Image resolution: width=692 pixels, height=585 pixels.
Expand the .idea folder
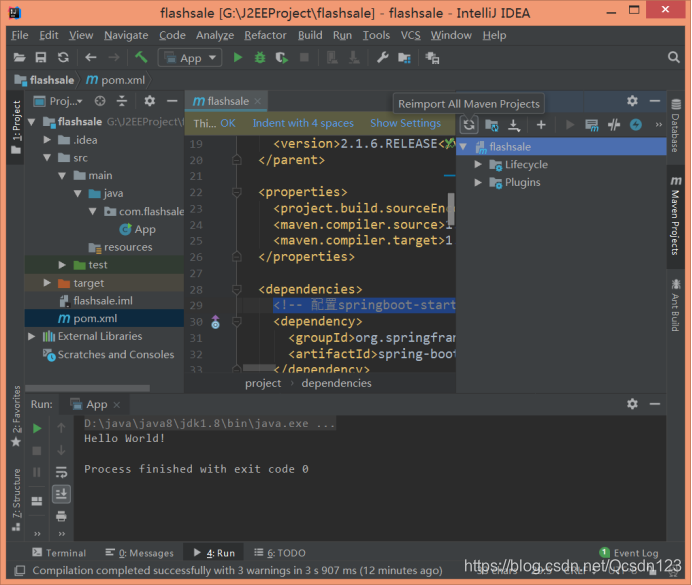pyautogui.click(x=47, y=140)
